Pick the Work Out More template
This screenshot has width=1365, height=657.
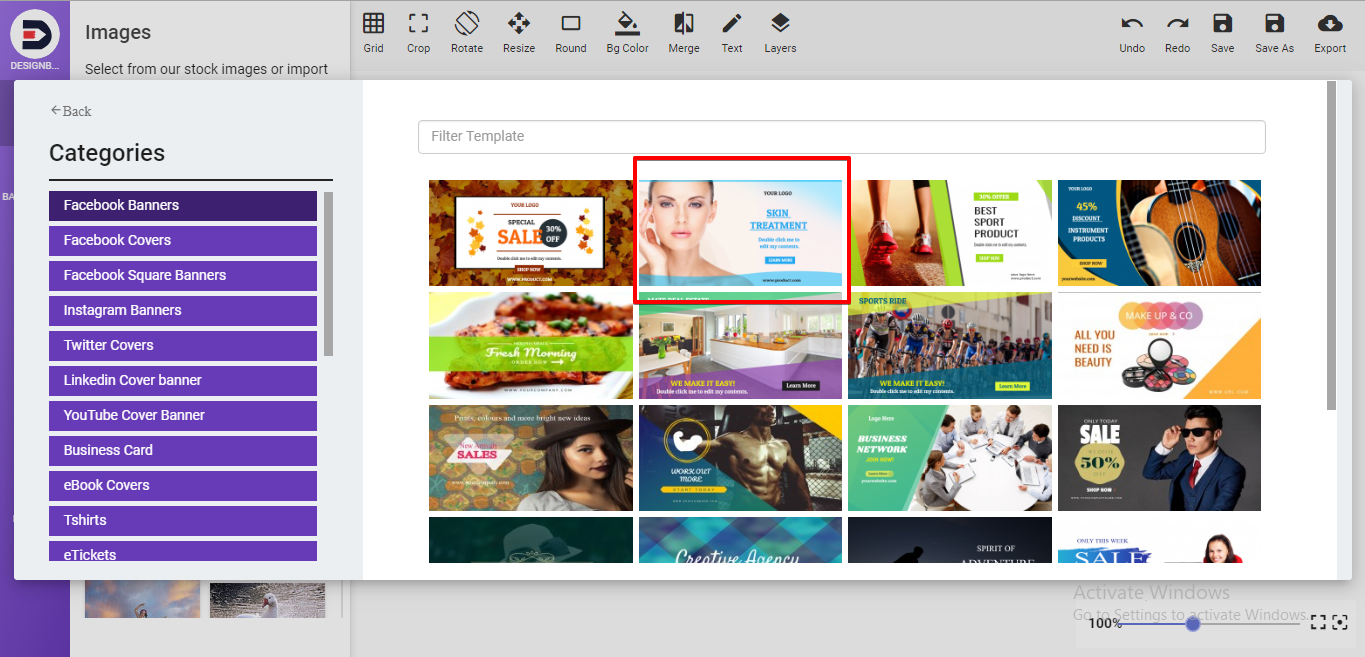point(741,458)
